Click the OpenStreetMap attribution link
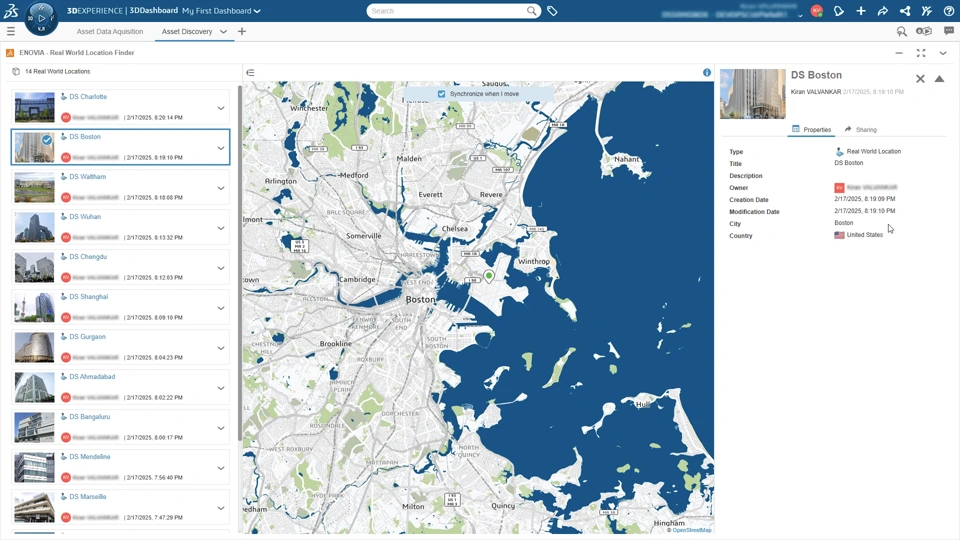The width and height of the screenshot is (960, 540). pyautogui.click(x=691, y=530)
